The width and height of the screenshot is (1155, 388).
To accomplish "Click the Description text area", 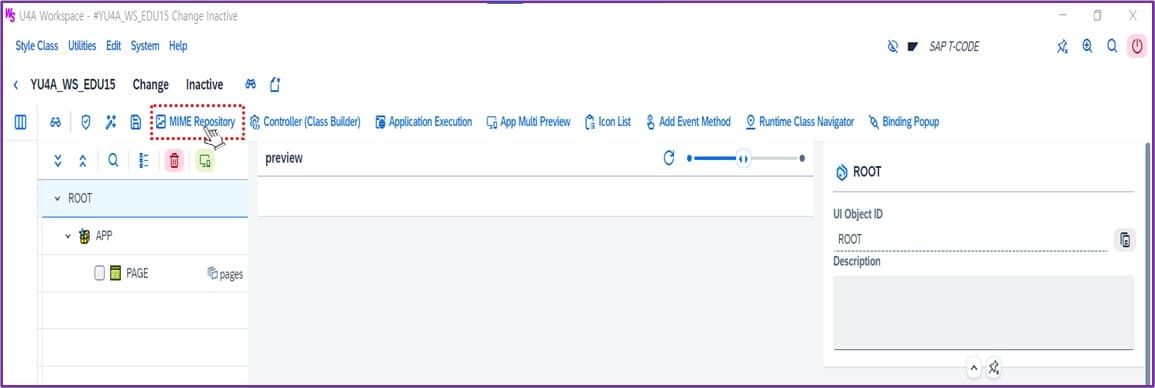I will pos(983,312).
